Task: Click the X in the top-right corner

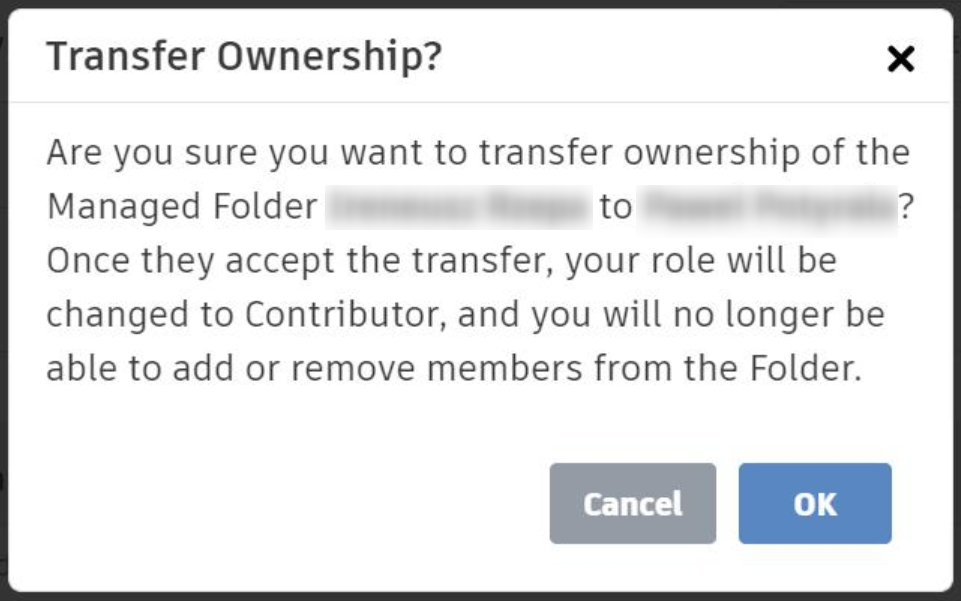Action: (899, 58)
